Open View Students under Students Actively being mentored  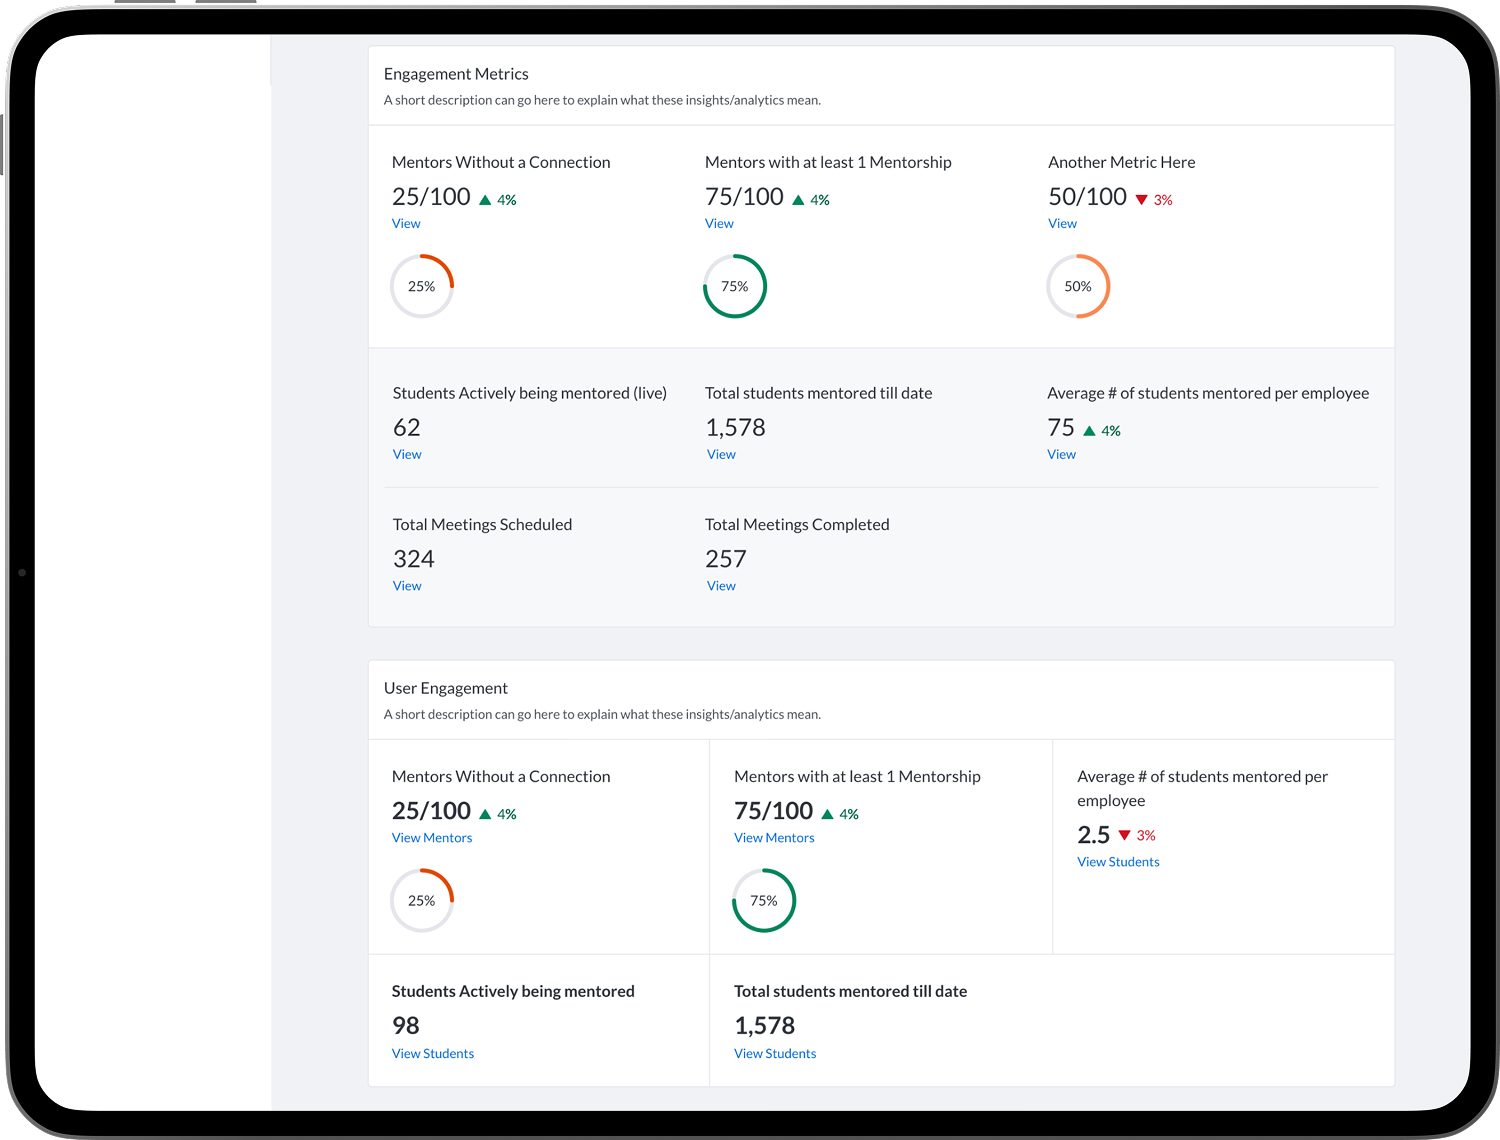click(x=433, y=1054)
